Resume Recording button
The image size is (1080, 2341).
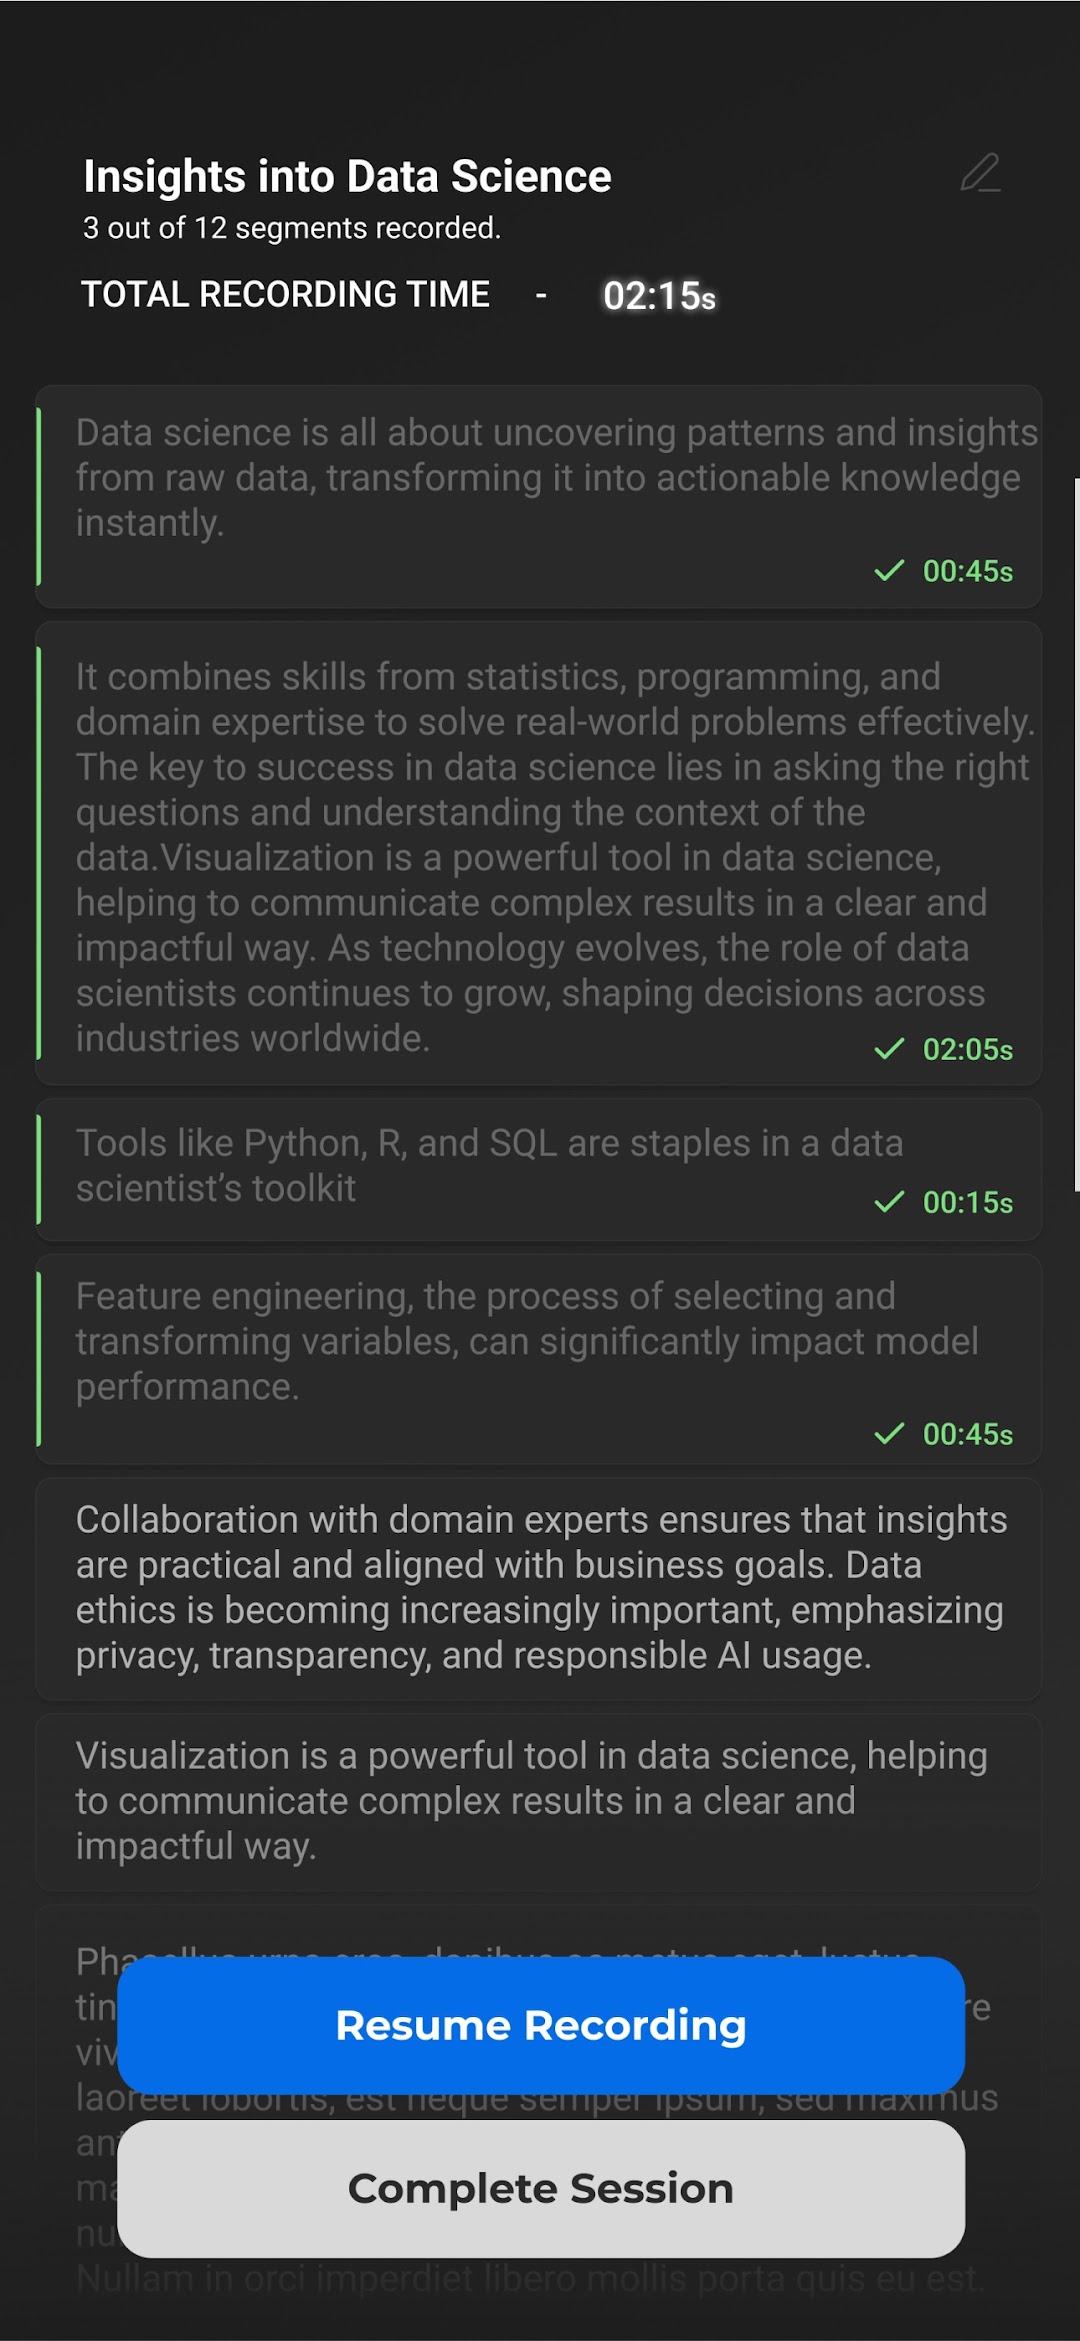(x=541, y=2025)
